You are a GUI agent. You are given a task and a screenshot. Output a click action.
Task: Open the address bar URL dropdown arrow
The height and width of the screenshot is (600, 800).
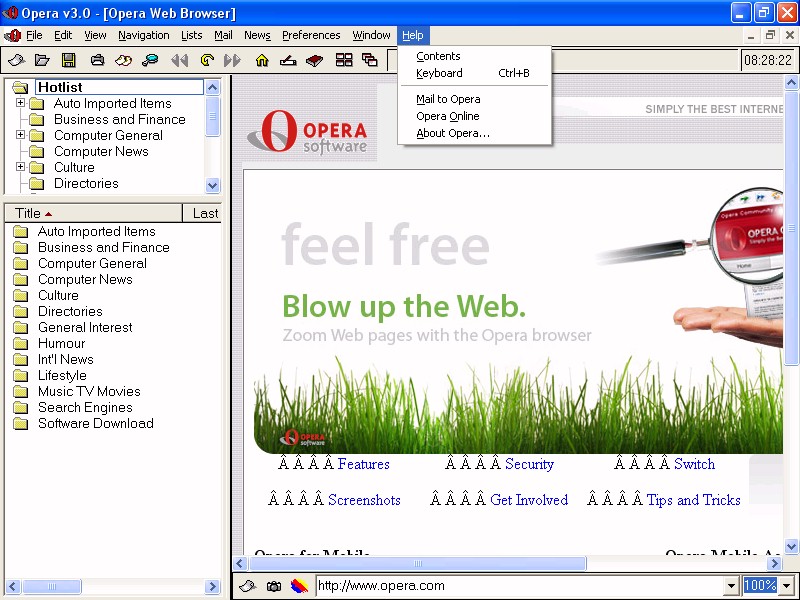[x=731, y=586]
